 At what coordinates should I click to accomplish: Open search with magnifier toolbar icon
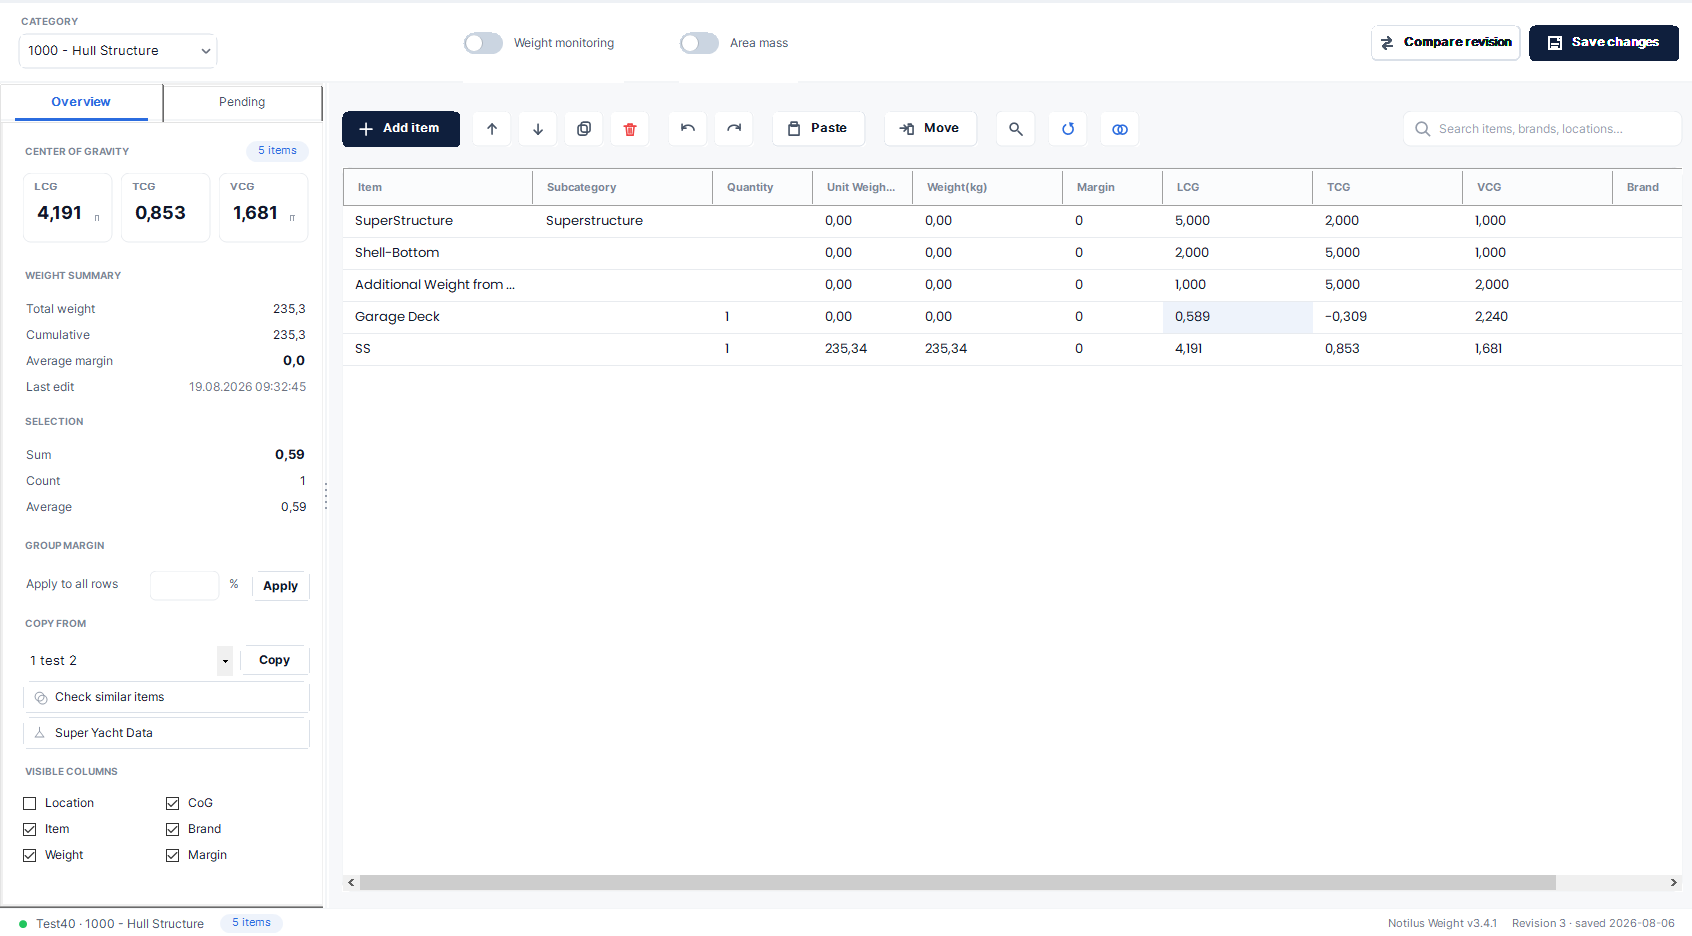tap(1016, 129)
